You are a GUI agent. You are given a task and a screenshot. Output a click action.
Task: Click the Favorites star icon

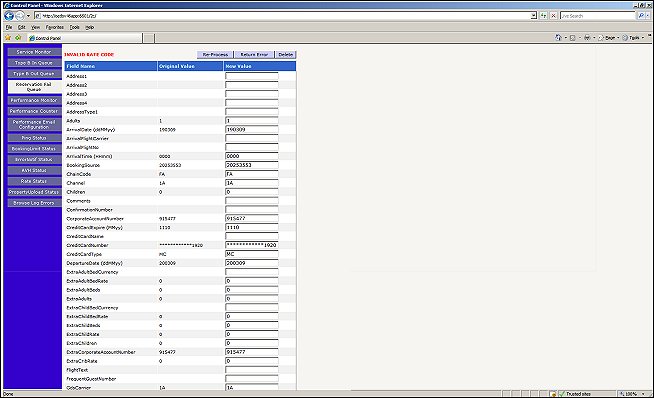(x=8, y=38)
